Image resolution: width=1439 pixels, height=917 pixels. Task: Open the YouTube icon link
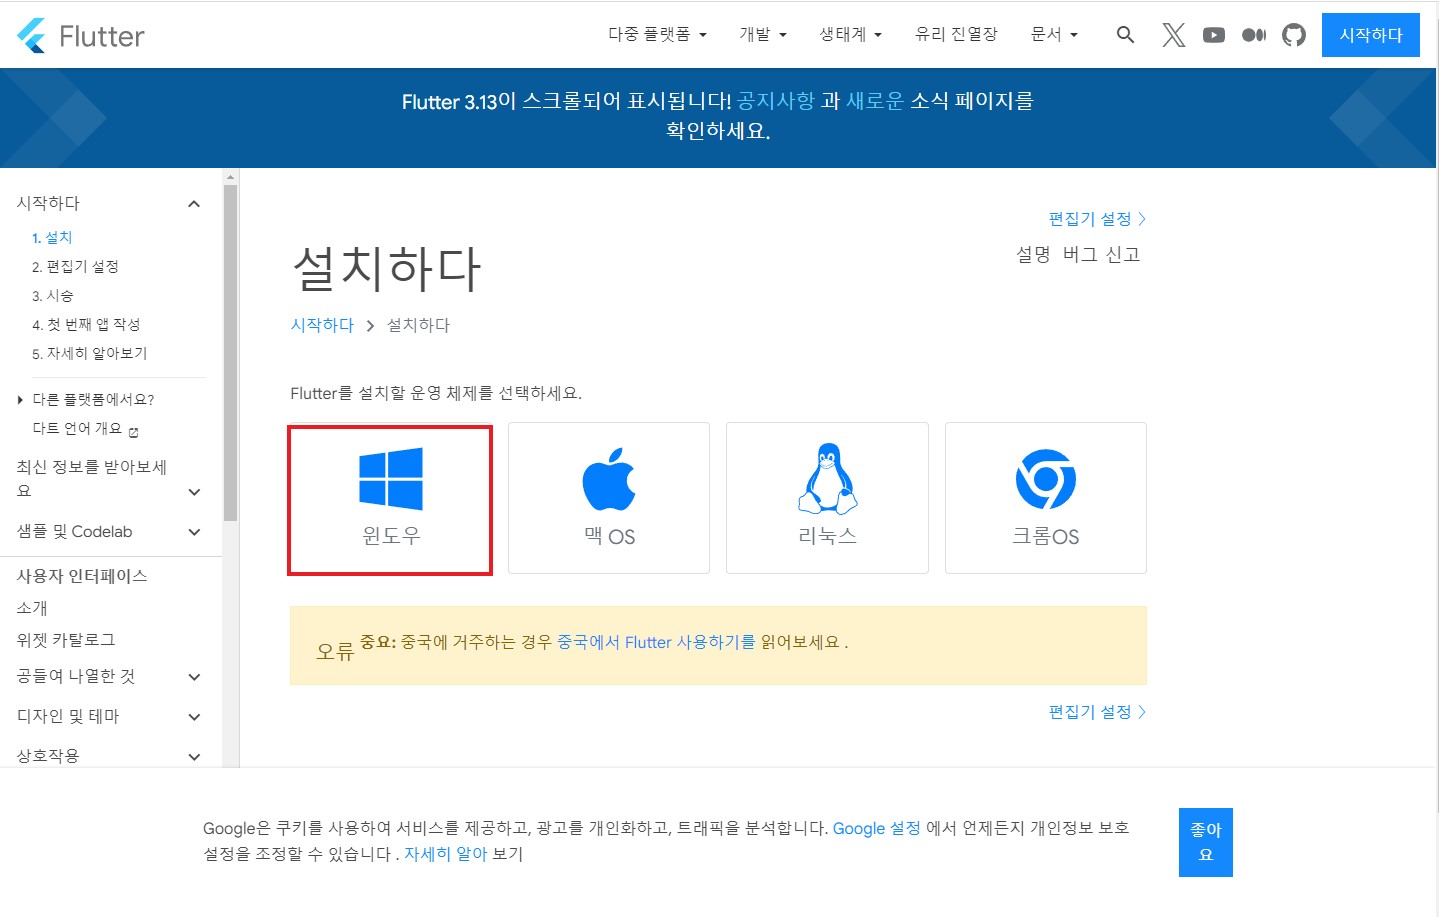(1214, 35)
